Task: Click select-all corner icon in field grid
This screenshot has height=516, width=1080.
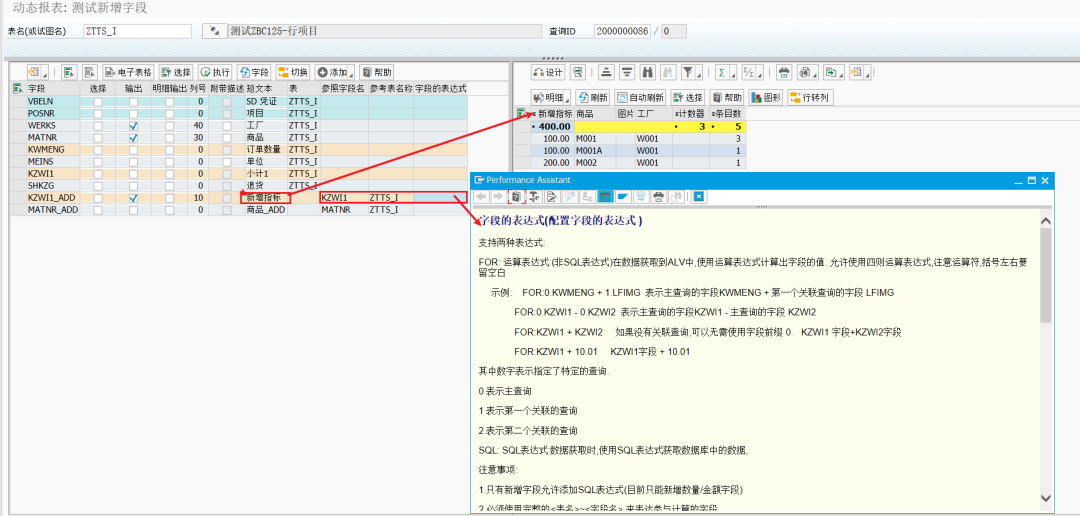Action: [18, 89]
